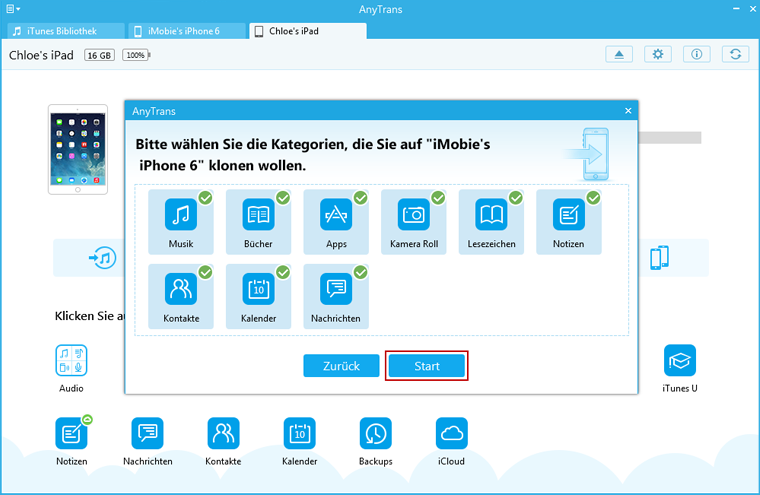Switch to the iTunes Bibliothek tab

[x=66, y=31]
